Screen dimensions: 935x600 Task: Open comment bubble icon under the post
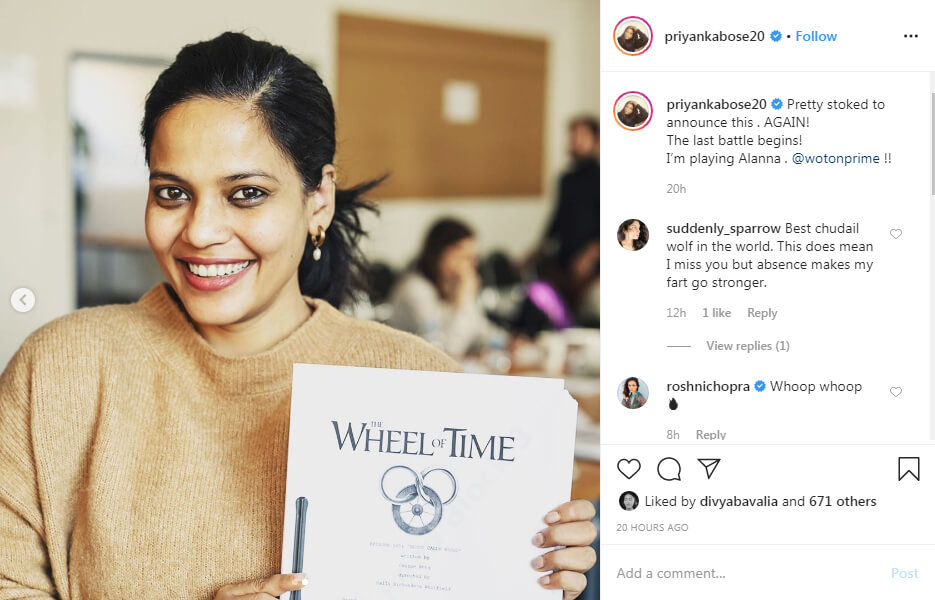point(669,469)
